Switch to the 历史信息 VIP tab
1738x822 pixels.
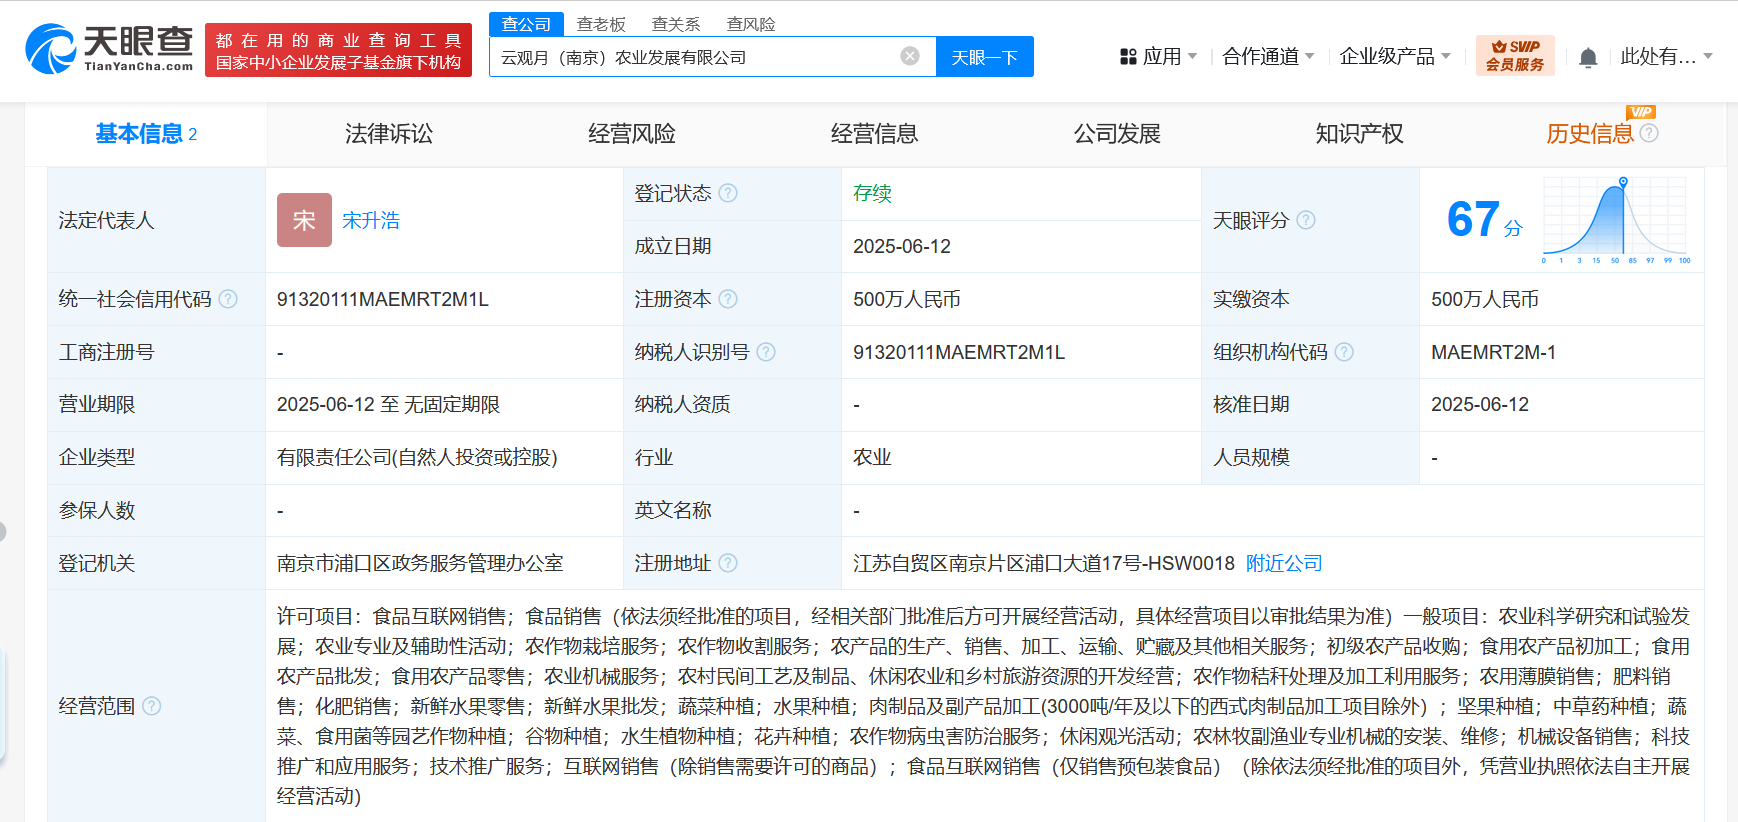(x=1589, y=134)
